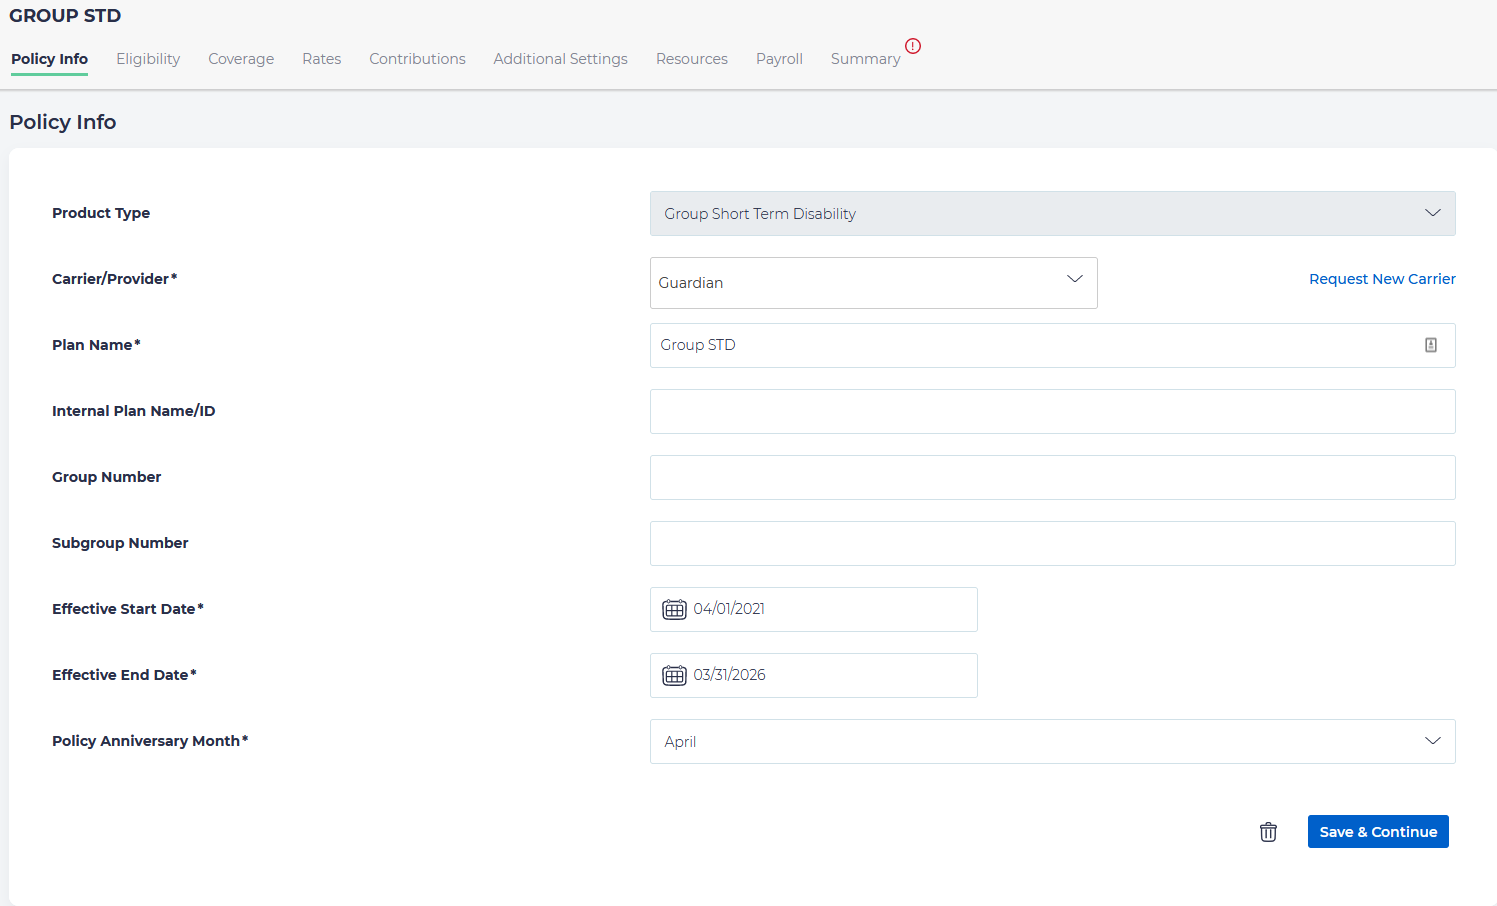The image size is (1497, 906).
Task: Click the Internal Plan Name/ID field
Action: click(x=1052, y=411)
